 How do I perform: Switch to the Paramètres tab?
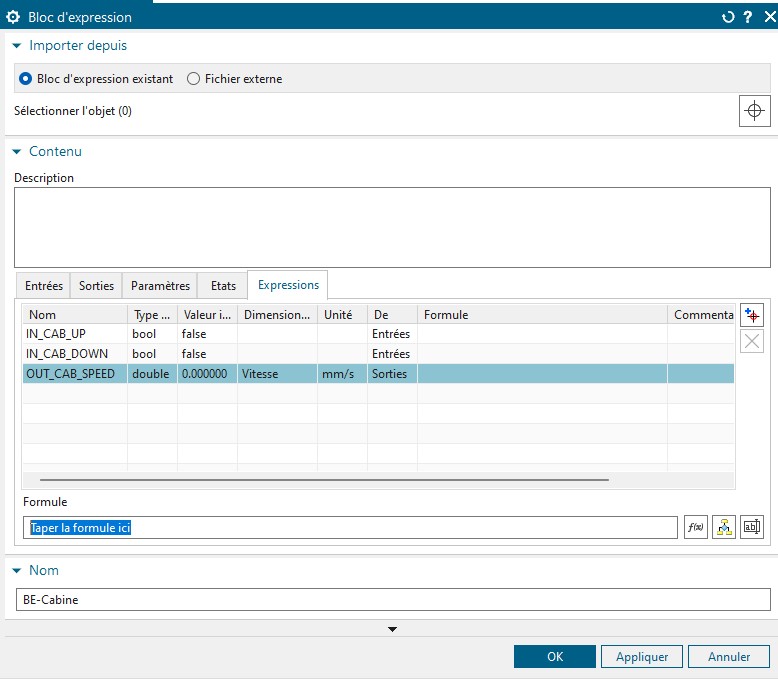click(160, 286)
